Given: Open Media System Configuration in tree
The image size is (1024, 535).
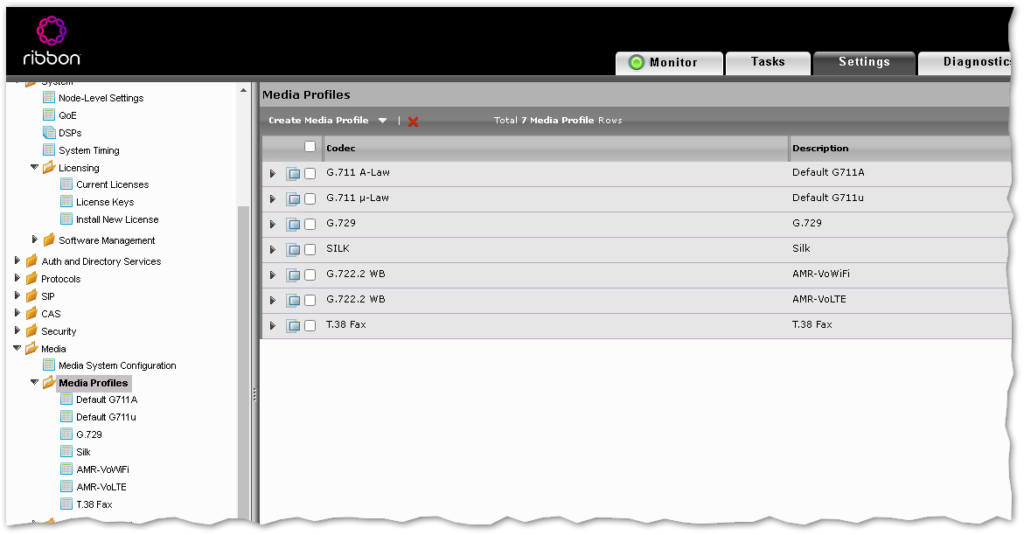Looking at the screenshot, I should pyautogui.click(x=117, y=366).
